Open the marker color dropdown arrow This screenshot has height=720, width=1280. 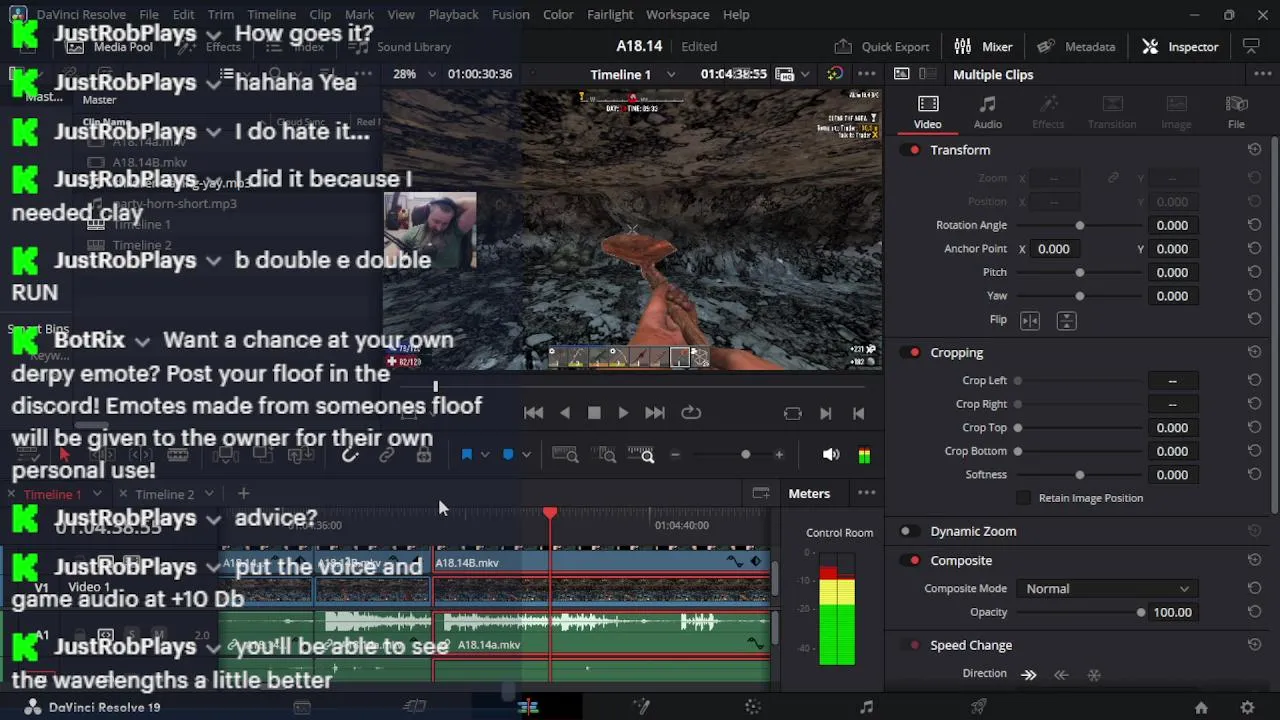coord(526,455)
